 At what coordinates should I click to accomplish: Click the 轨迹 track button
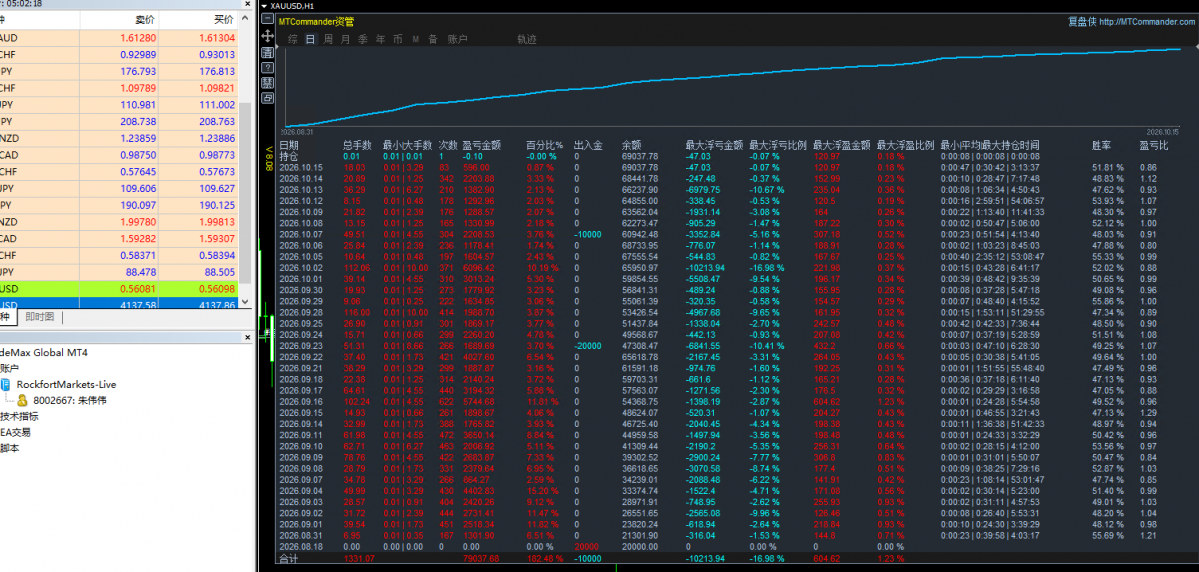[527, 39]
